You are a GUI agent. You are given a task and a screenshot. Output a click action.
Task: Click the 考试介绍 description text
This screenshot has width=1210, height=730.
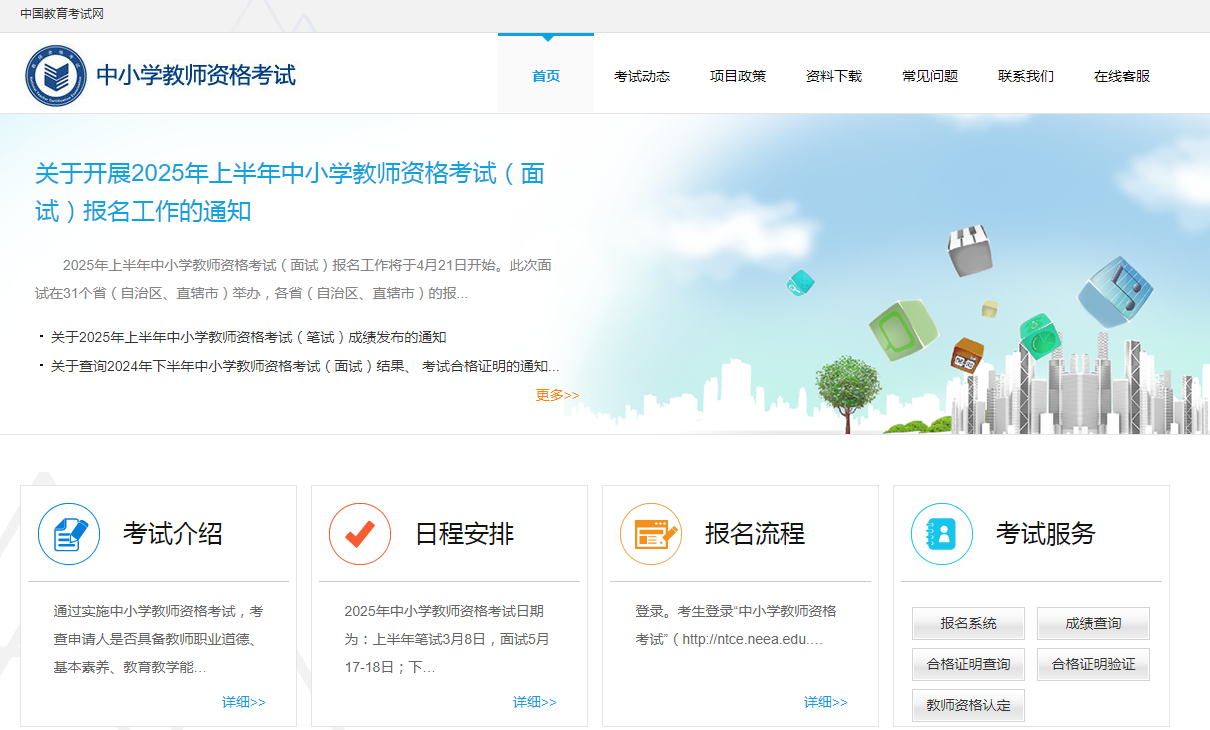158,639
